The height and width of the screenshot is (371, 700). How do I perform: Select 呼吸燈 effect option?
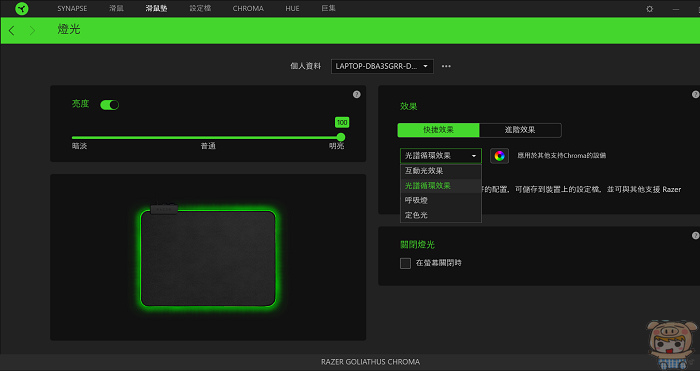(x=441, y=200)
